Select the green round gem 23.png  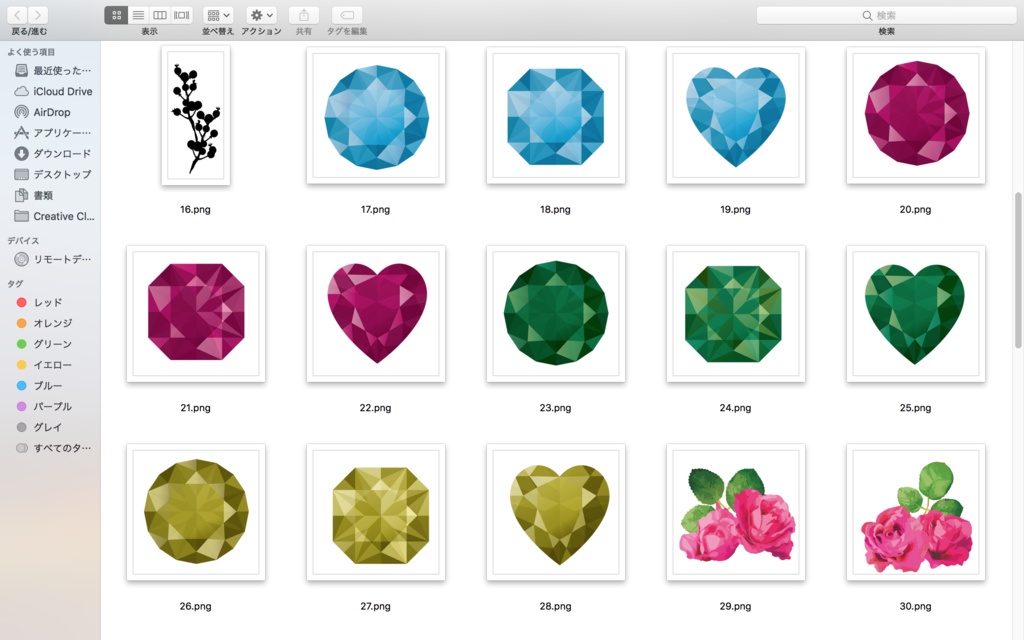pyautogui.click(x=556, y=313)
